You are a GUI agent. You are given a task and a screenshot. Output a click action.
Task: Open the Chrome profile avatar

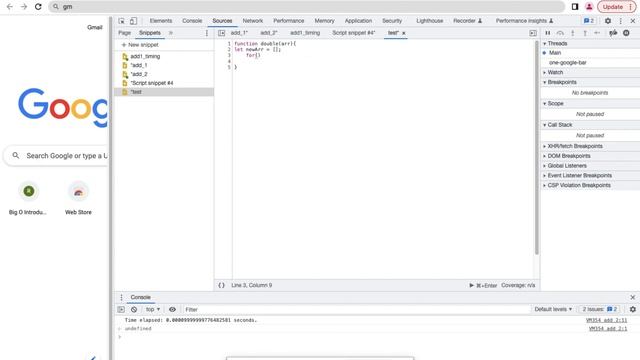(x=589, y=7)
